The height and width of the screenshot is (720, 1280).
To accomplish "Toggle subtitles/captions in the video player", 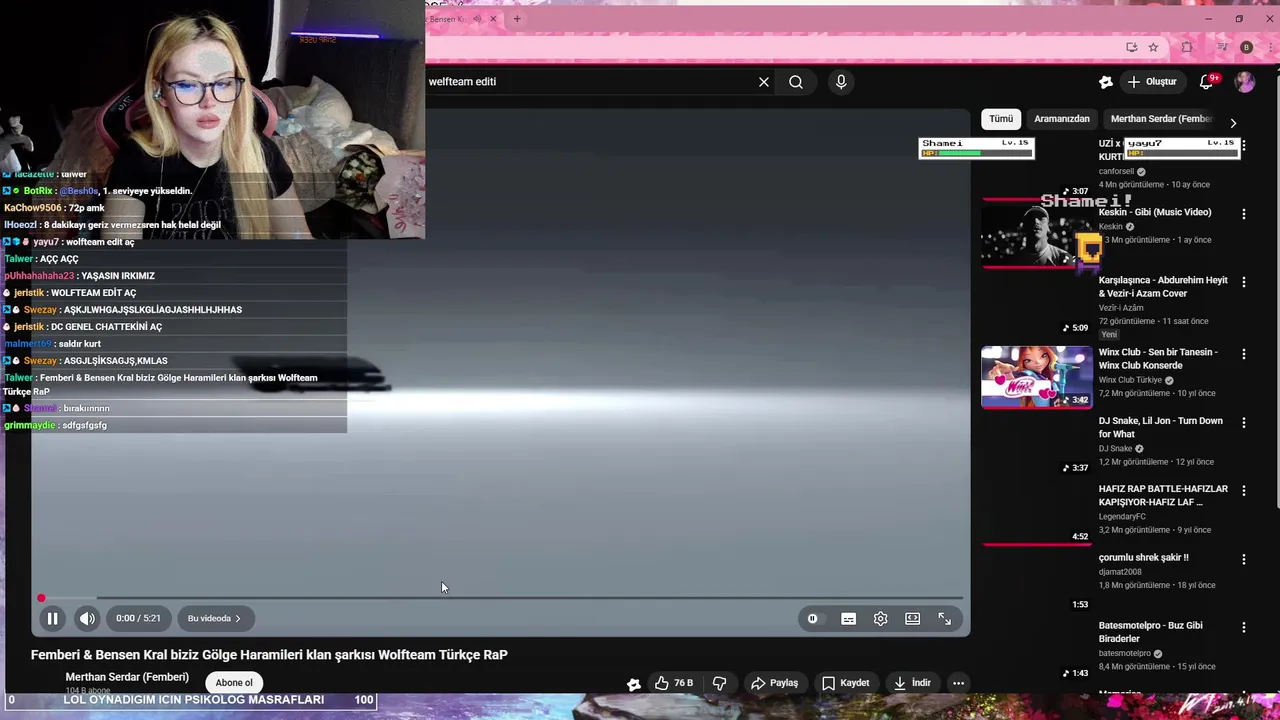I will click(x=848, y=619).
